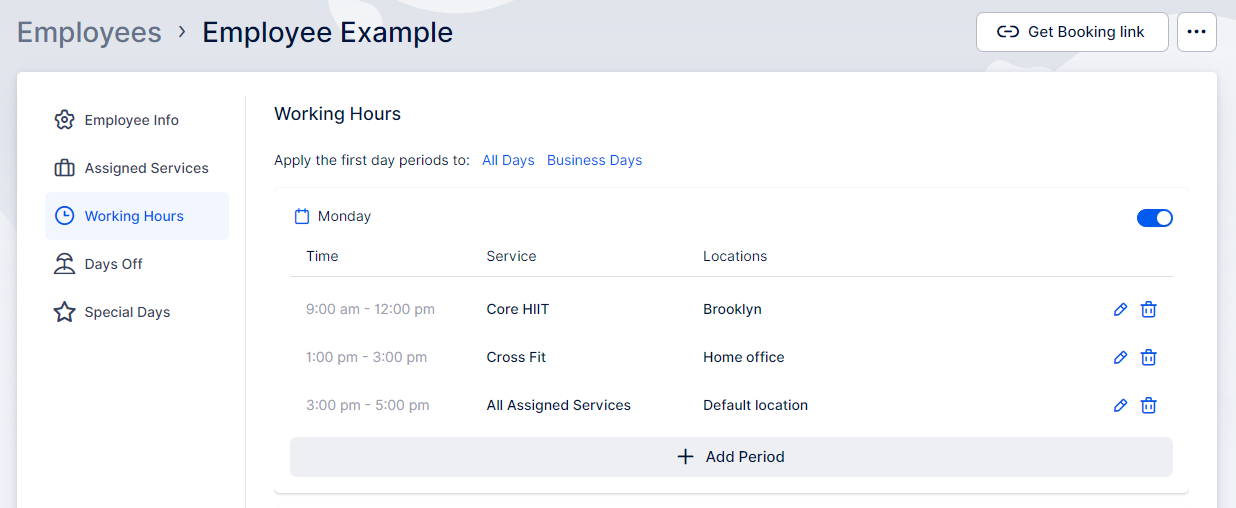Apply first day periods to All Days
1236x508 pixels.
(508, 160)
